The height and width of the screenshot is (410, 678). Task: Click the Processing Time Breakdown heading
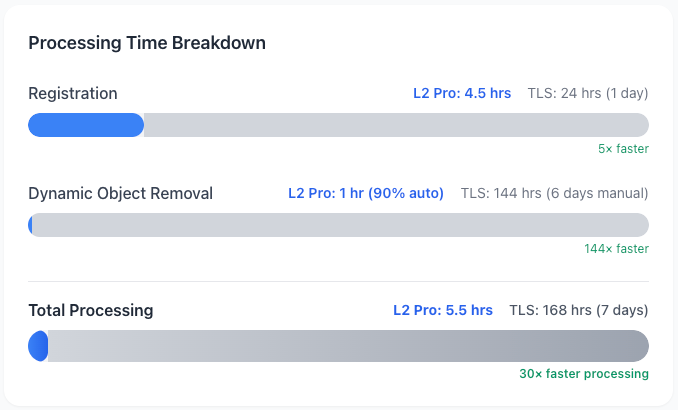pyautogui.click(x=146, y=43)
